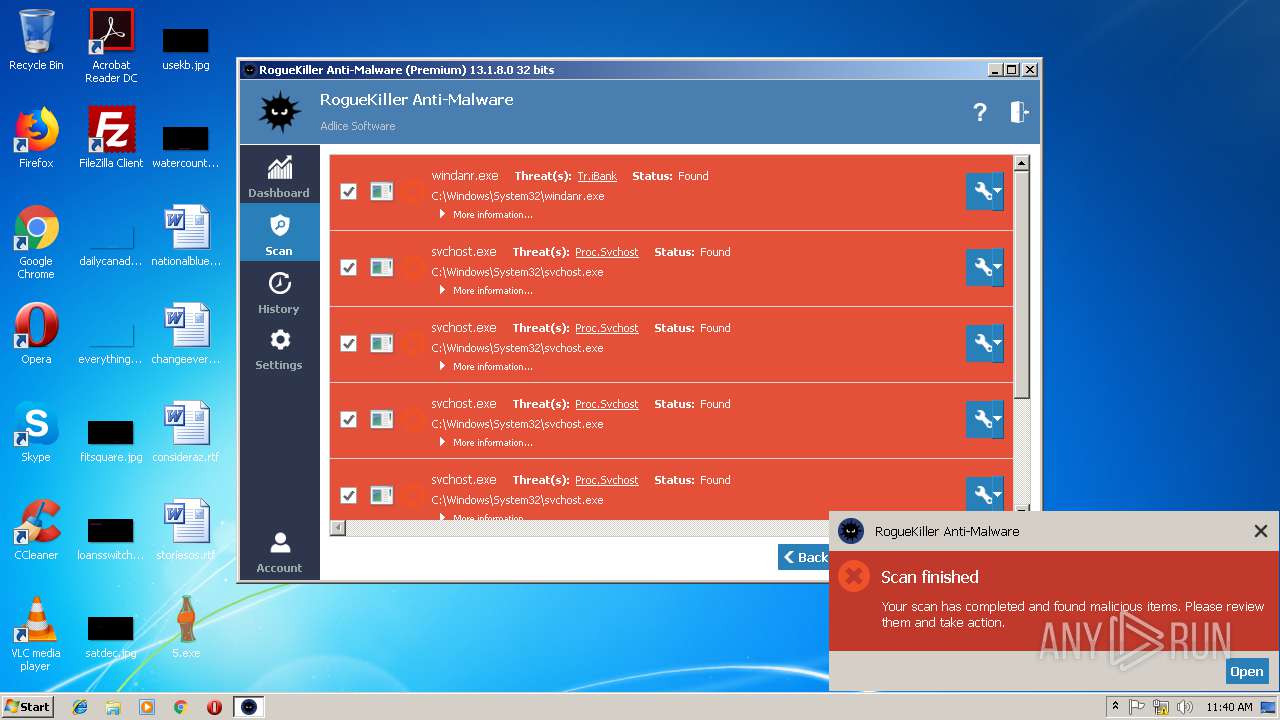Select the storiesos.rtf document icon
The width and height of the screenshot is (1280, 720).
186,530
